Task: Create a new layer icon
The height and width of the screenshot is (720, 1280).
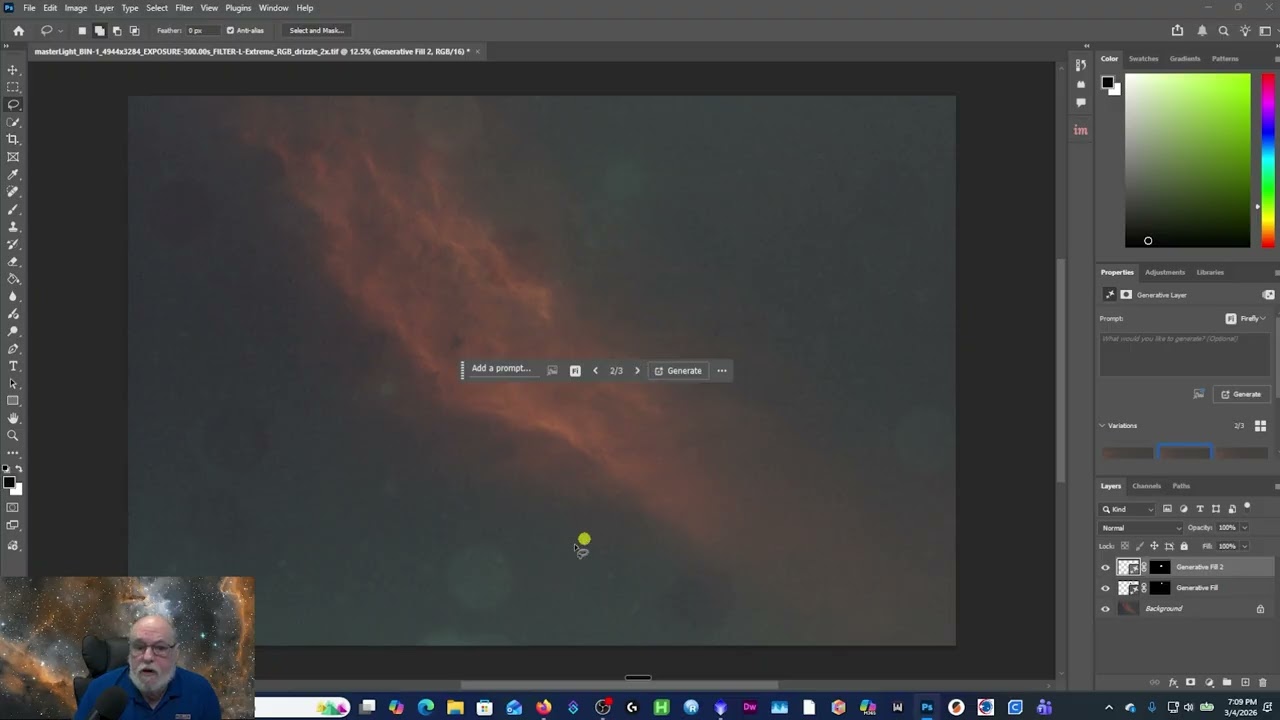Action: pos(1245,682)
